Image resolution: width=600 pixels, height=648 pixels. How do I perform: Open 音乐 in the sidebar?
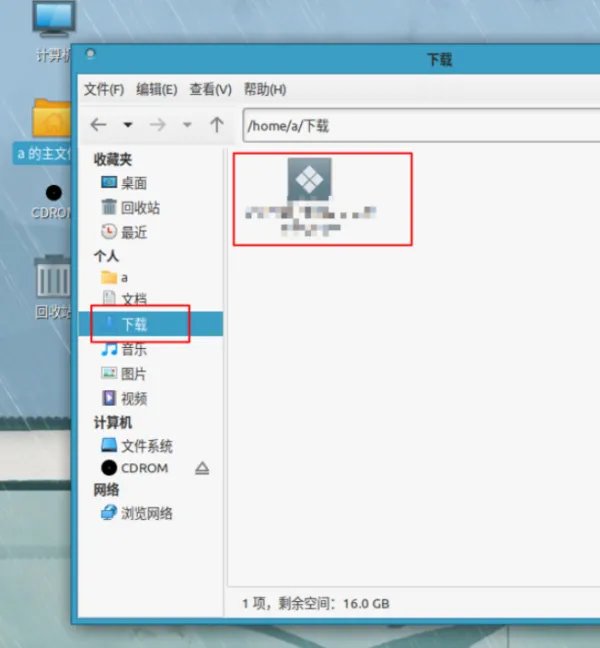point(151,350)
